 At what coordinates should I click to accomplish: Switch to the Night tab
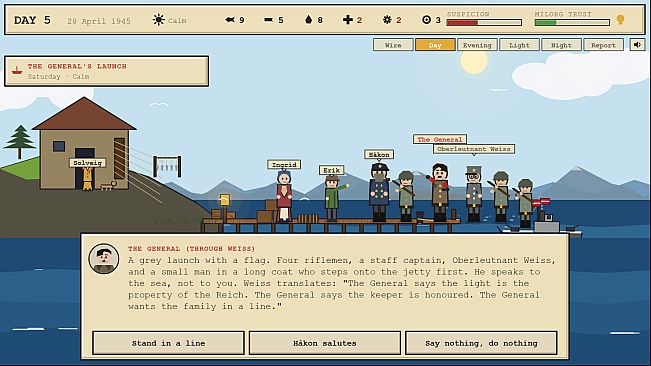click(x=561, y=45)
